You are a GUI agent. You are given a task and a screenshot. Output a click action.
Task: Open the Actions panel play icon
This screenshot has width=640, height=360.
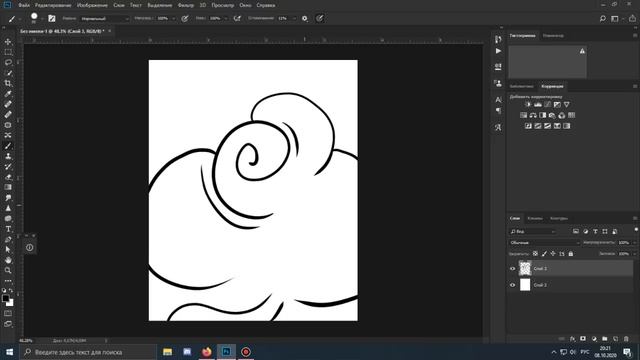[x=498, y=51]
